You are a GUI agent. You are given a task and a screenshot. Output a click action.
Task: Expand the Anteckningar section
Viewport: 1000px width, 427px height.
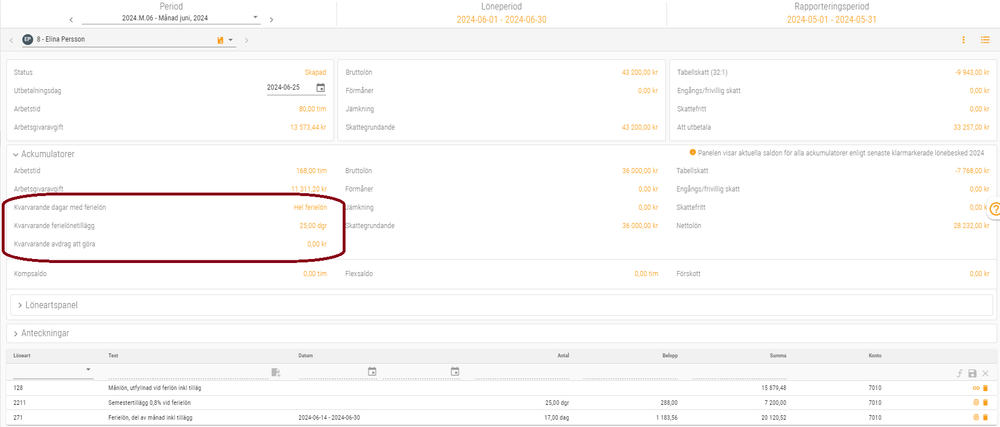coord(19,332)
